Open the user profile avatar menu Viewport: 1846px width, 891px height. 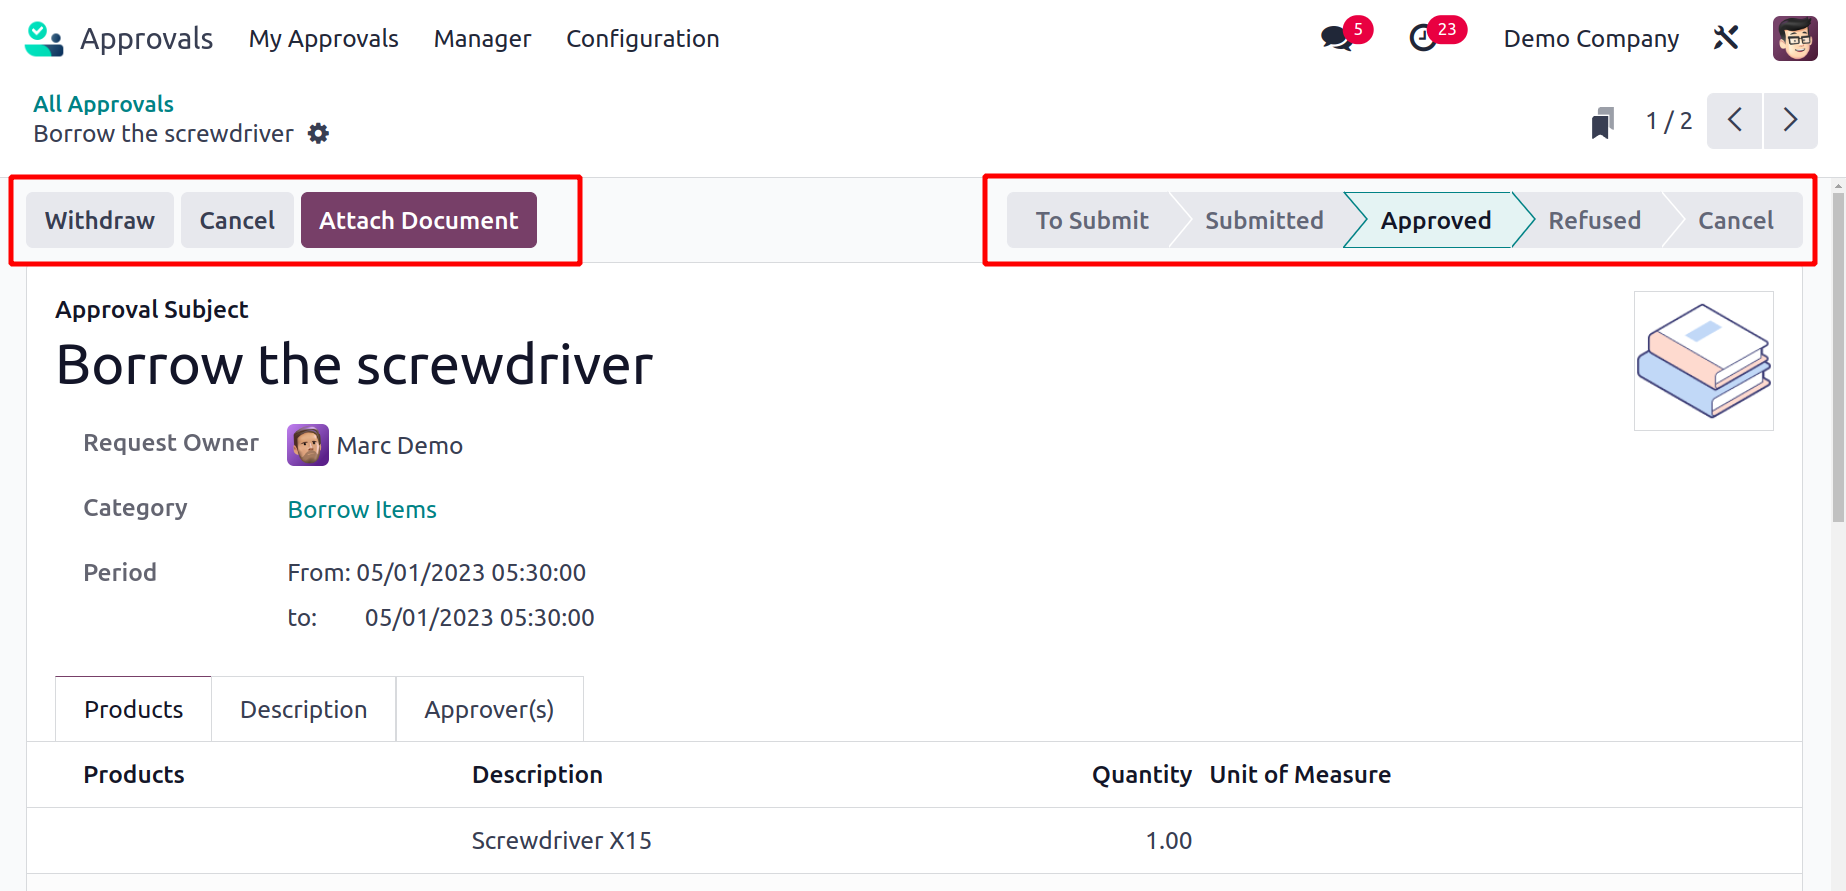[1794, 39]
